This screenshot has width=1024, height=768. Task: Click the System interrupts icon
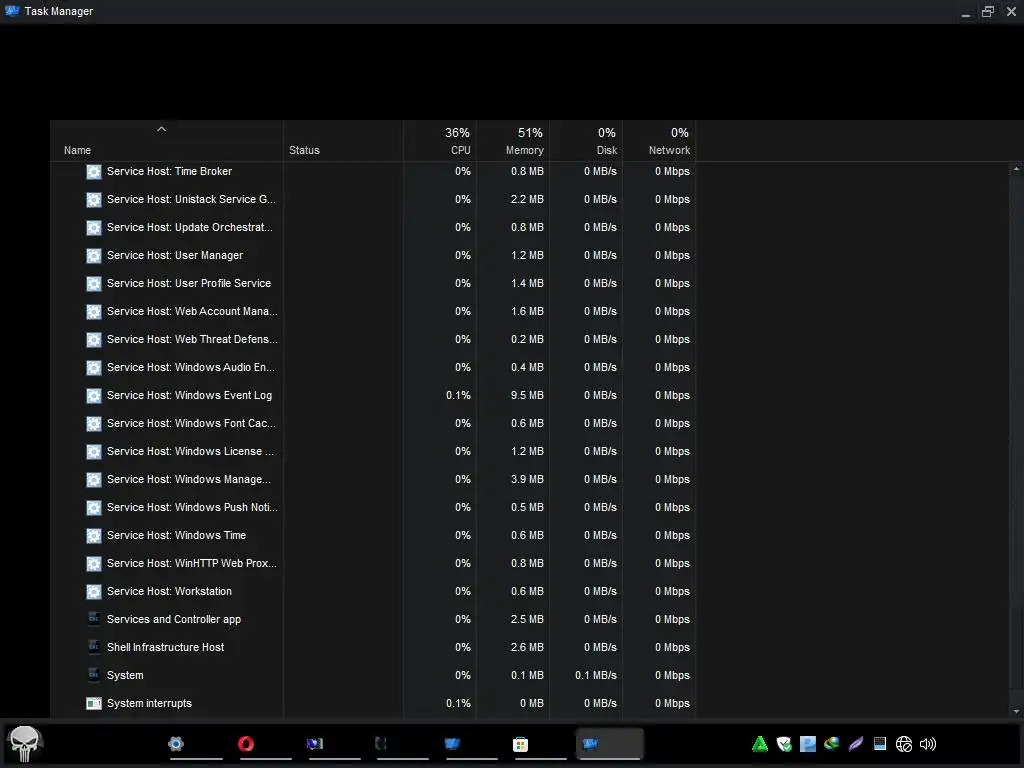coord(94,703)
